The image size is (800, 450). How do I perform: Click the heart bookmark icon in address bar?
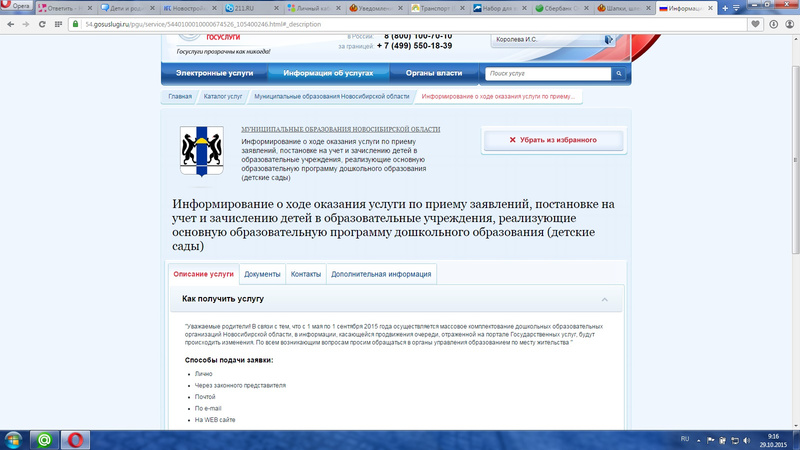(755, 24)
